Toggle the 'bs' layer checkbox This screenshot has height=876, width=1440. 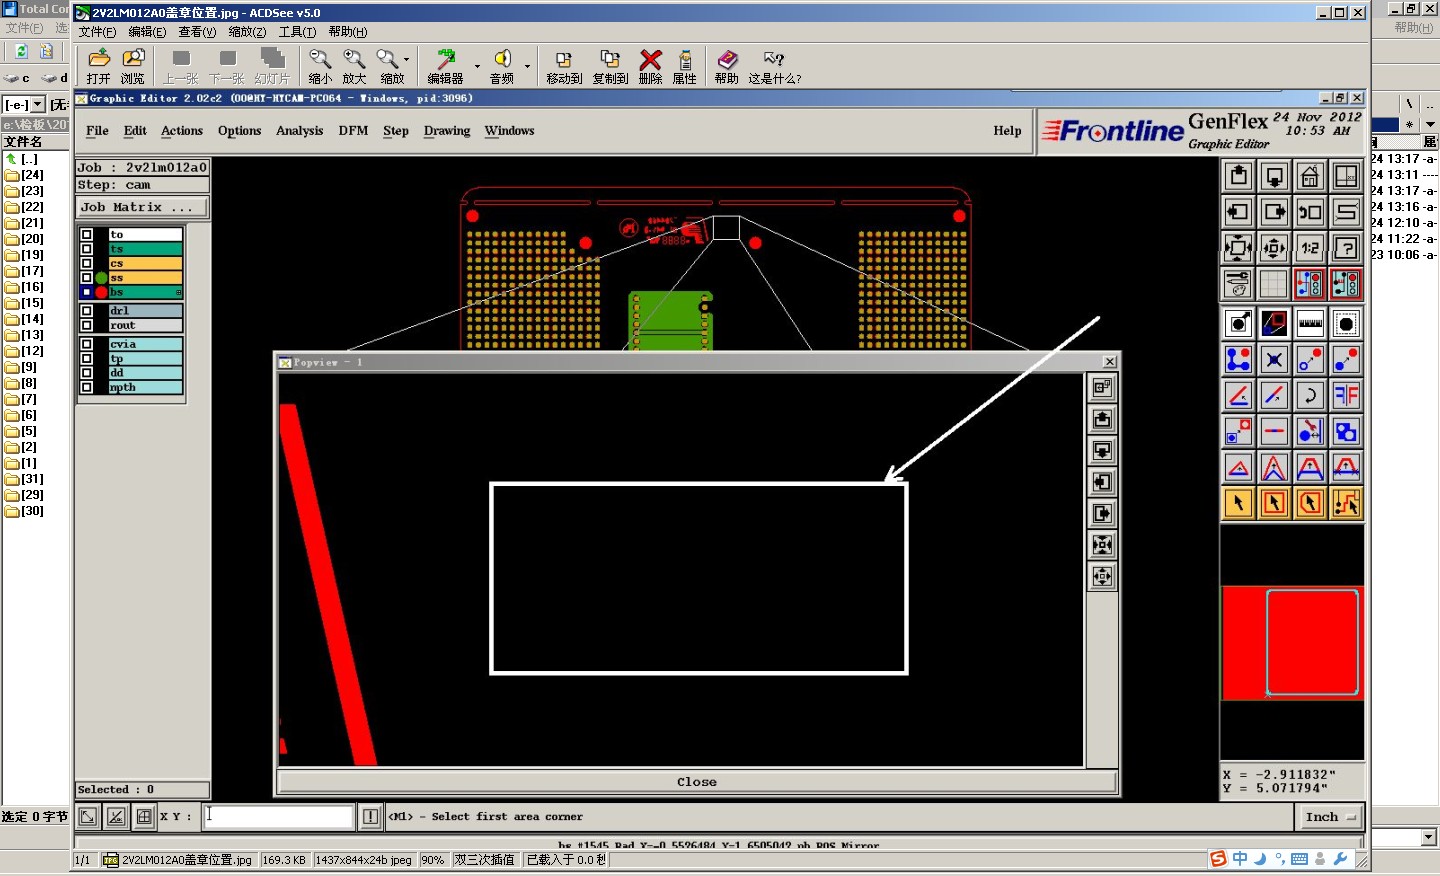click(87, 292)
